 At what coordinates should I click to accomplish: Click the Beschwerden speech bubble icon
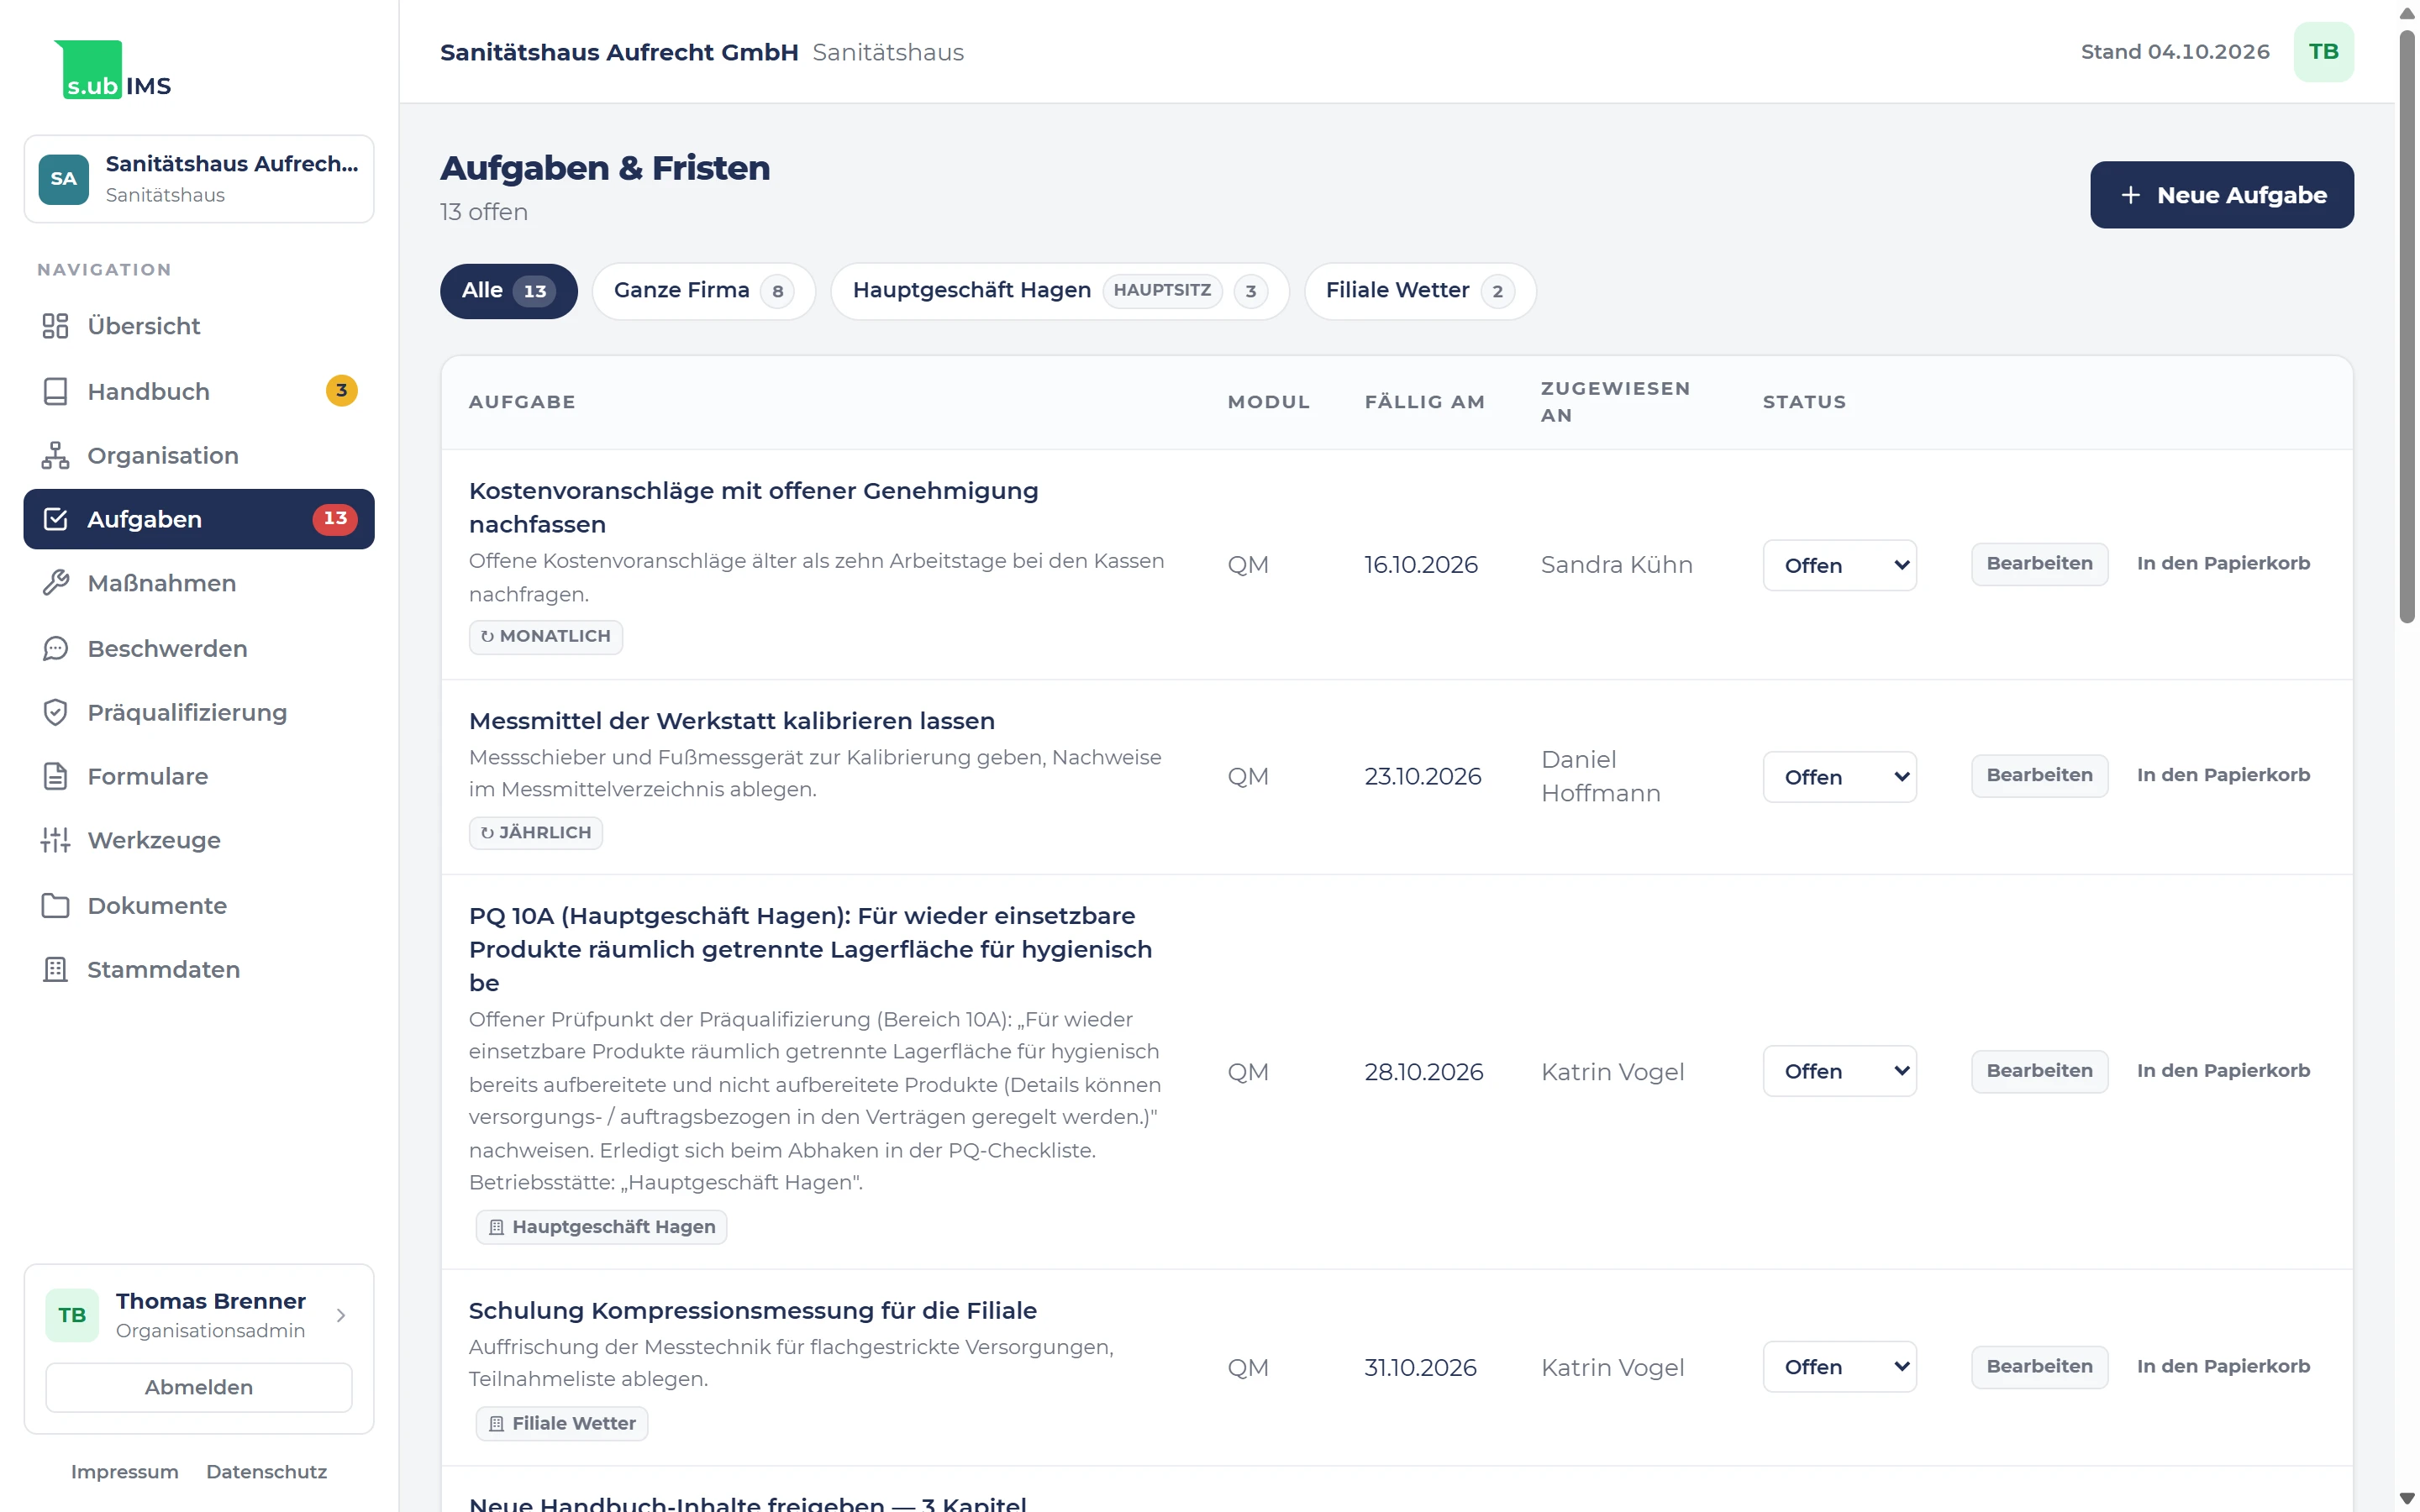point(55,648)
